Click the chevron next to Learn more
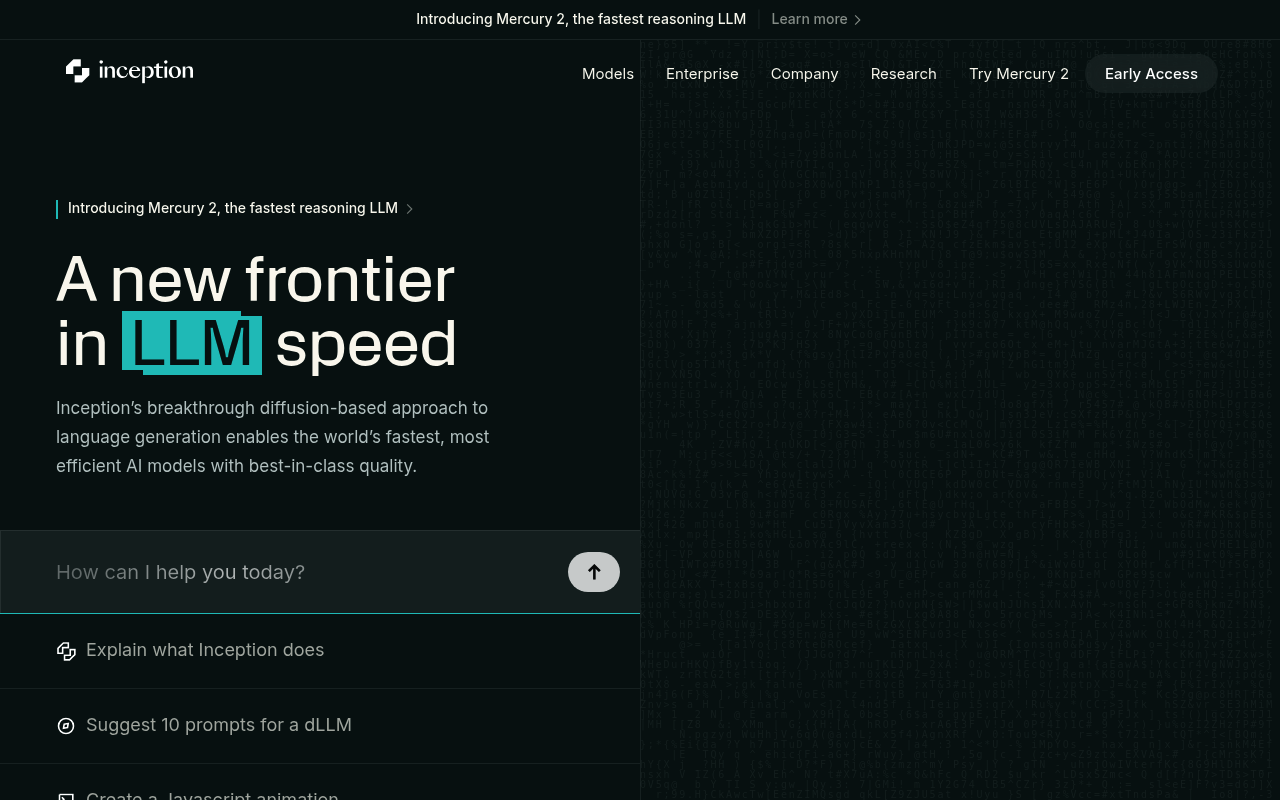1280x800 pixels. (858, 20)
